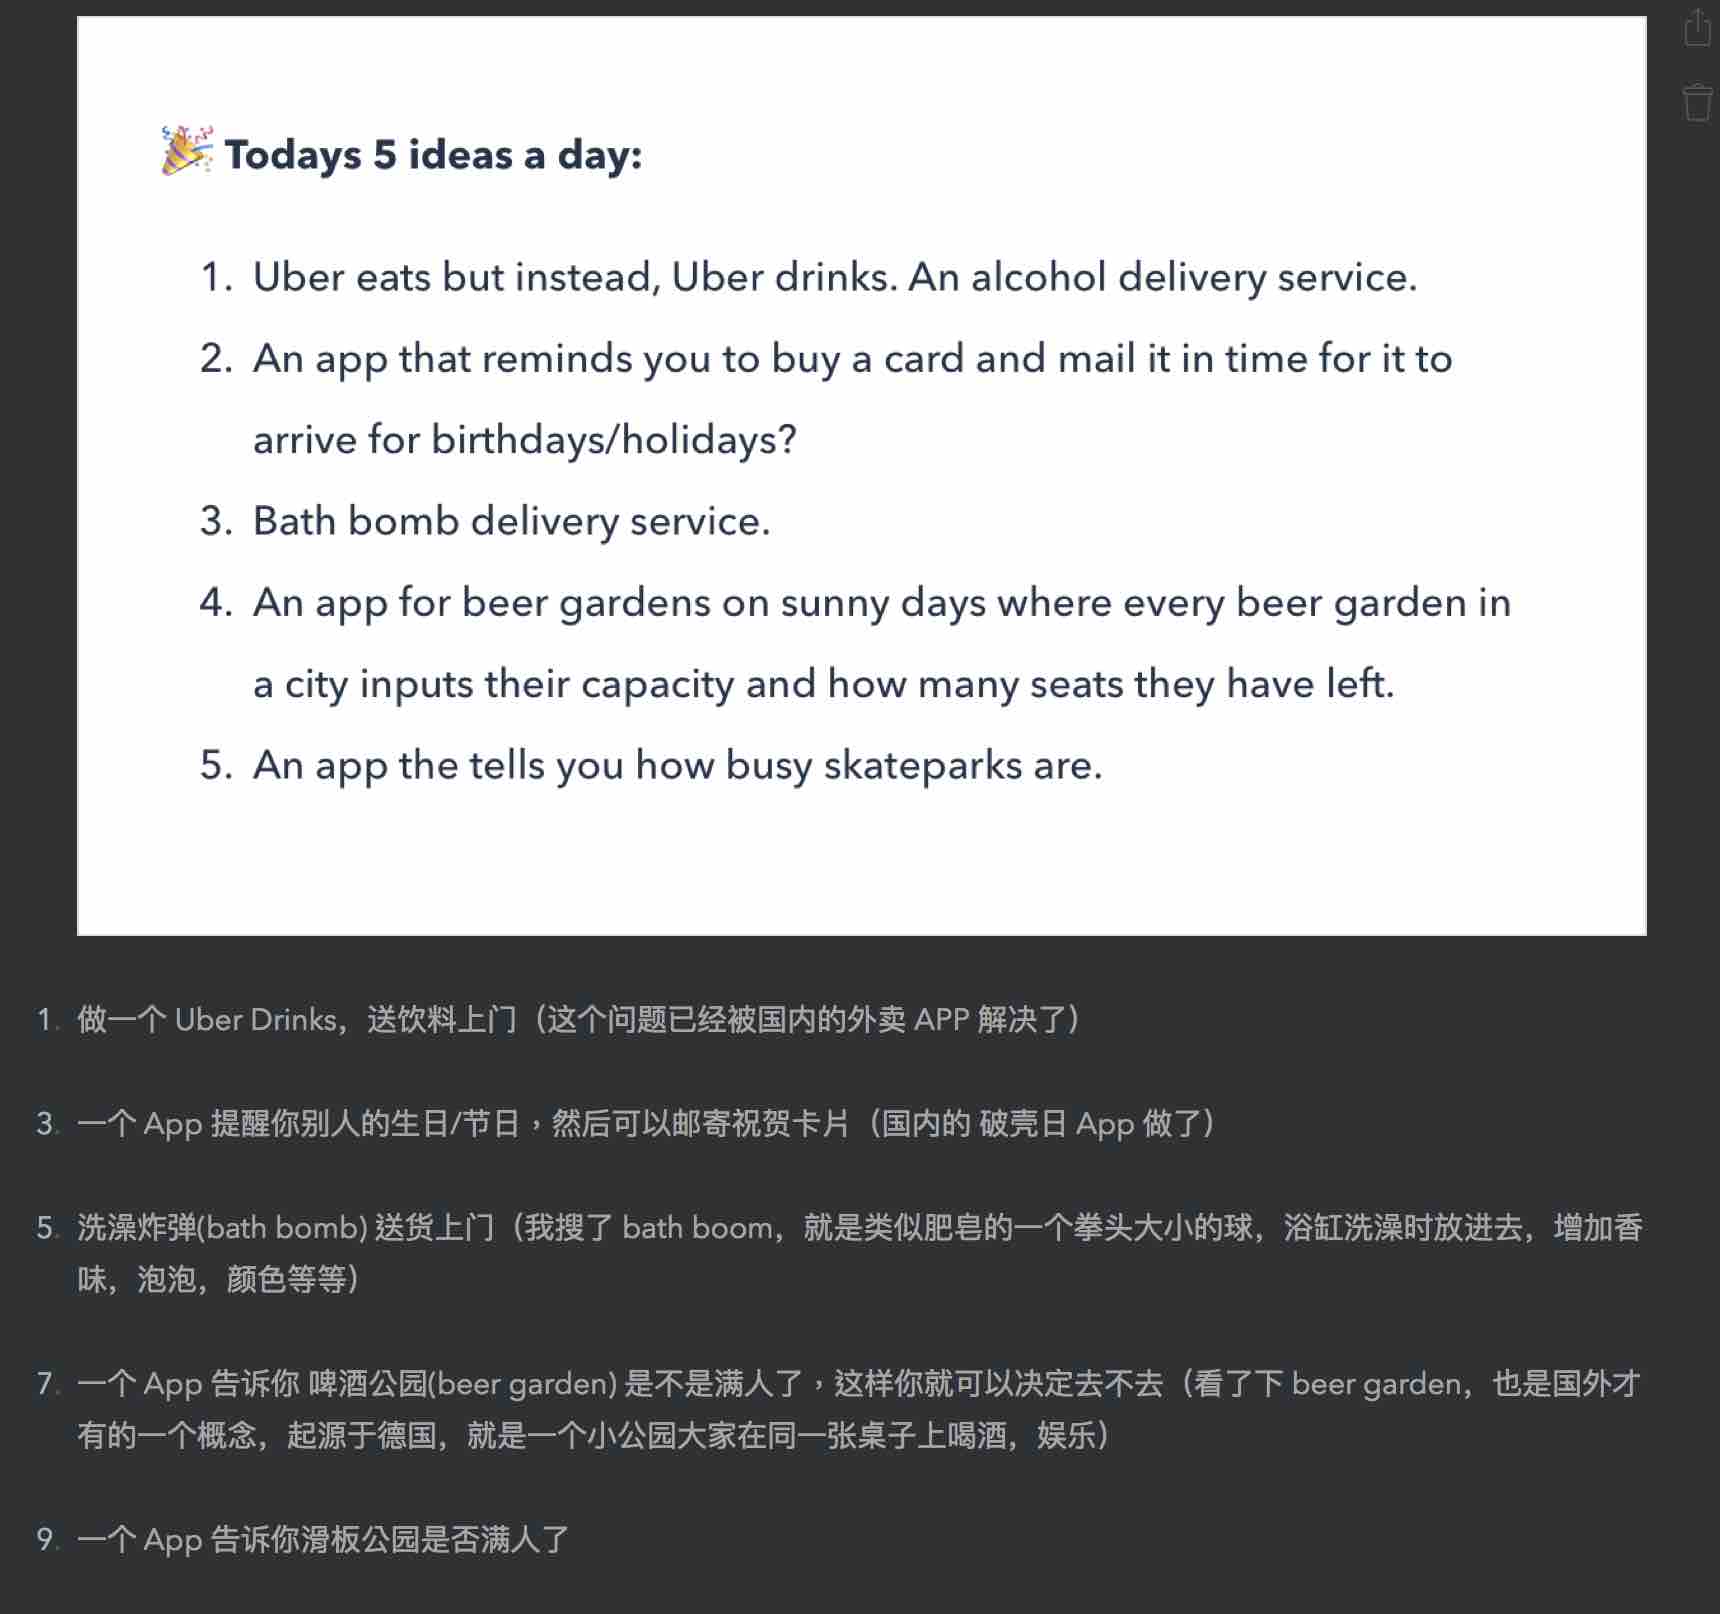Click the party popper emoji in the heading
Screen dimensions: 1720x1614
[x=187, y=151]
